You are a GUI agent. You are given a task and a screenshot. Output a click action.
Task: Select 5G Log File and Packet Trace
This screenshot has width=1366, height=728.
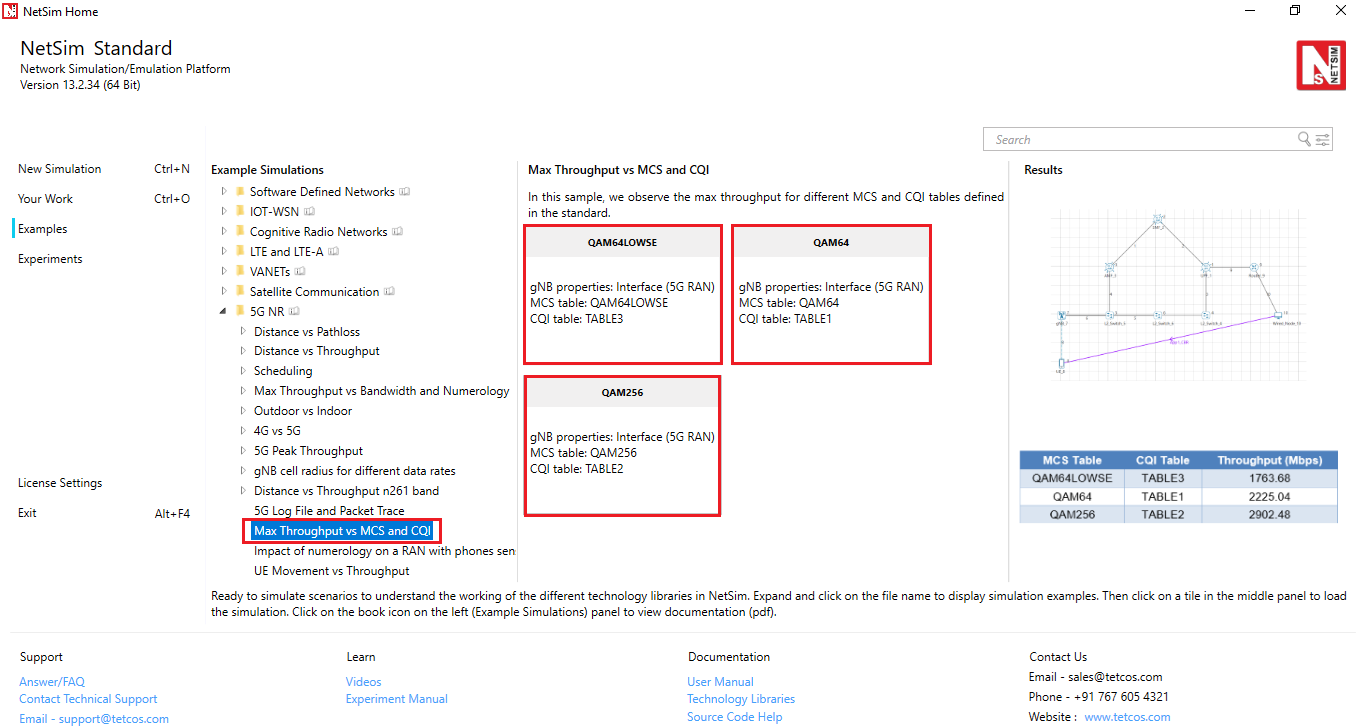pyautogui.click(x=329, y=511)
